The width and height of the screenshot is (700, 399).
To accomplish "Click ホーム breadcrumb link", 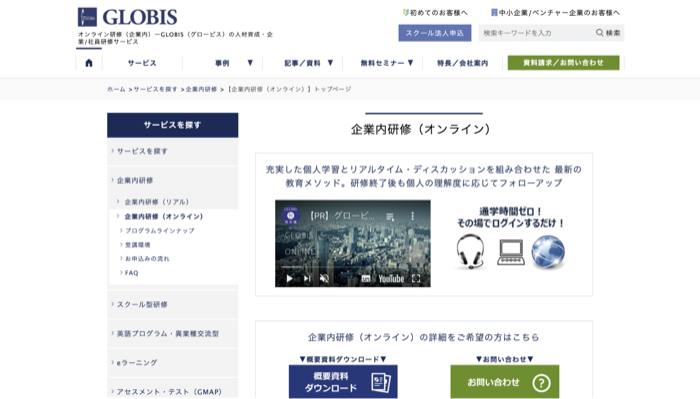I will 116,89.
